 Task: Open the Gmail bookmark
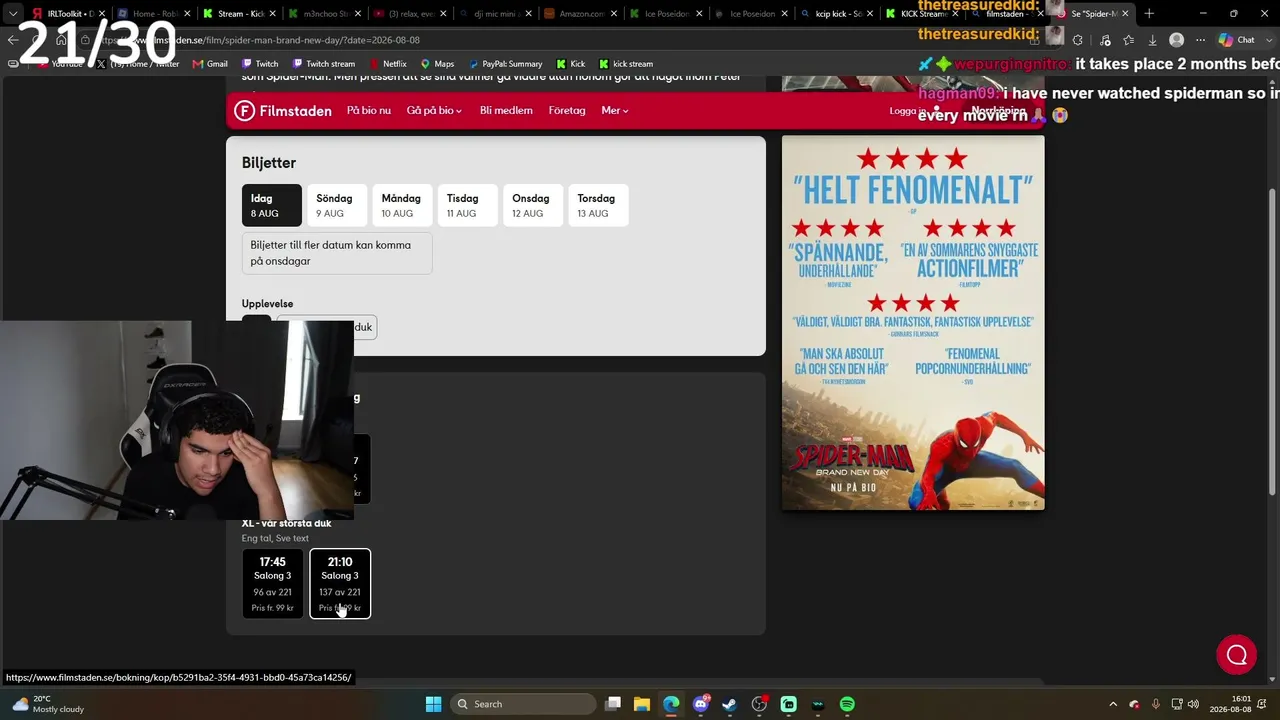[x=210, y=64]
